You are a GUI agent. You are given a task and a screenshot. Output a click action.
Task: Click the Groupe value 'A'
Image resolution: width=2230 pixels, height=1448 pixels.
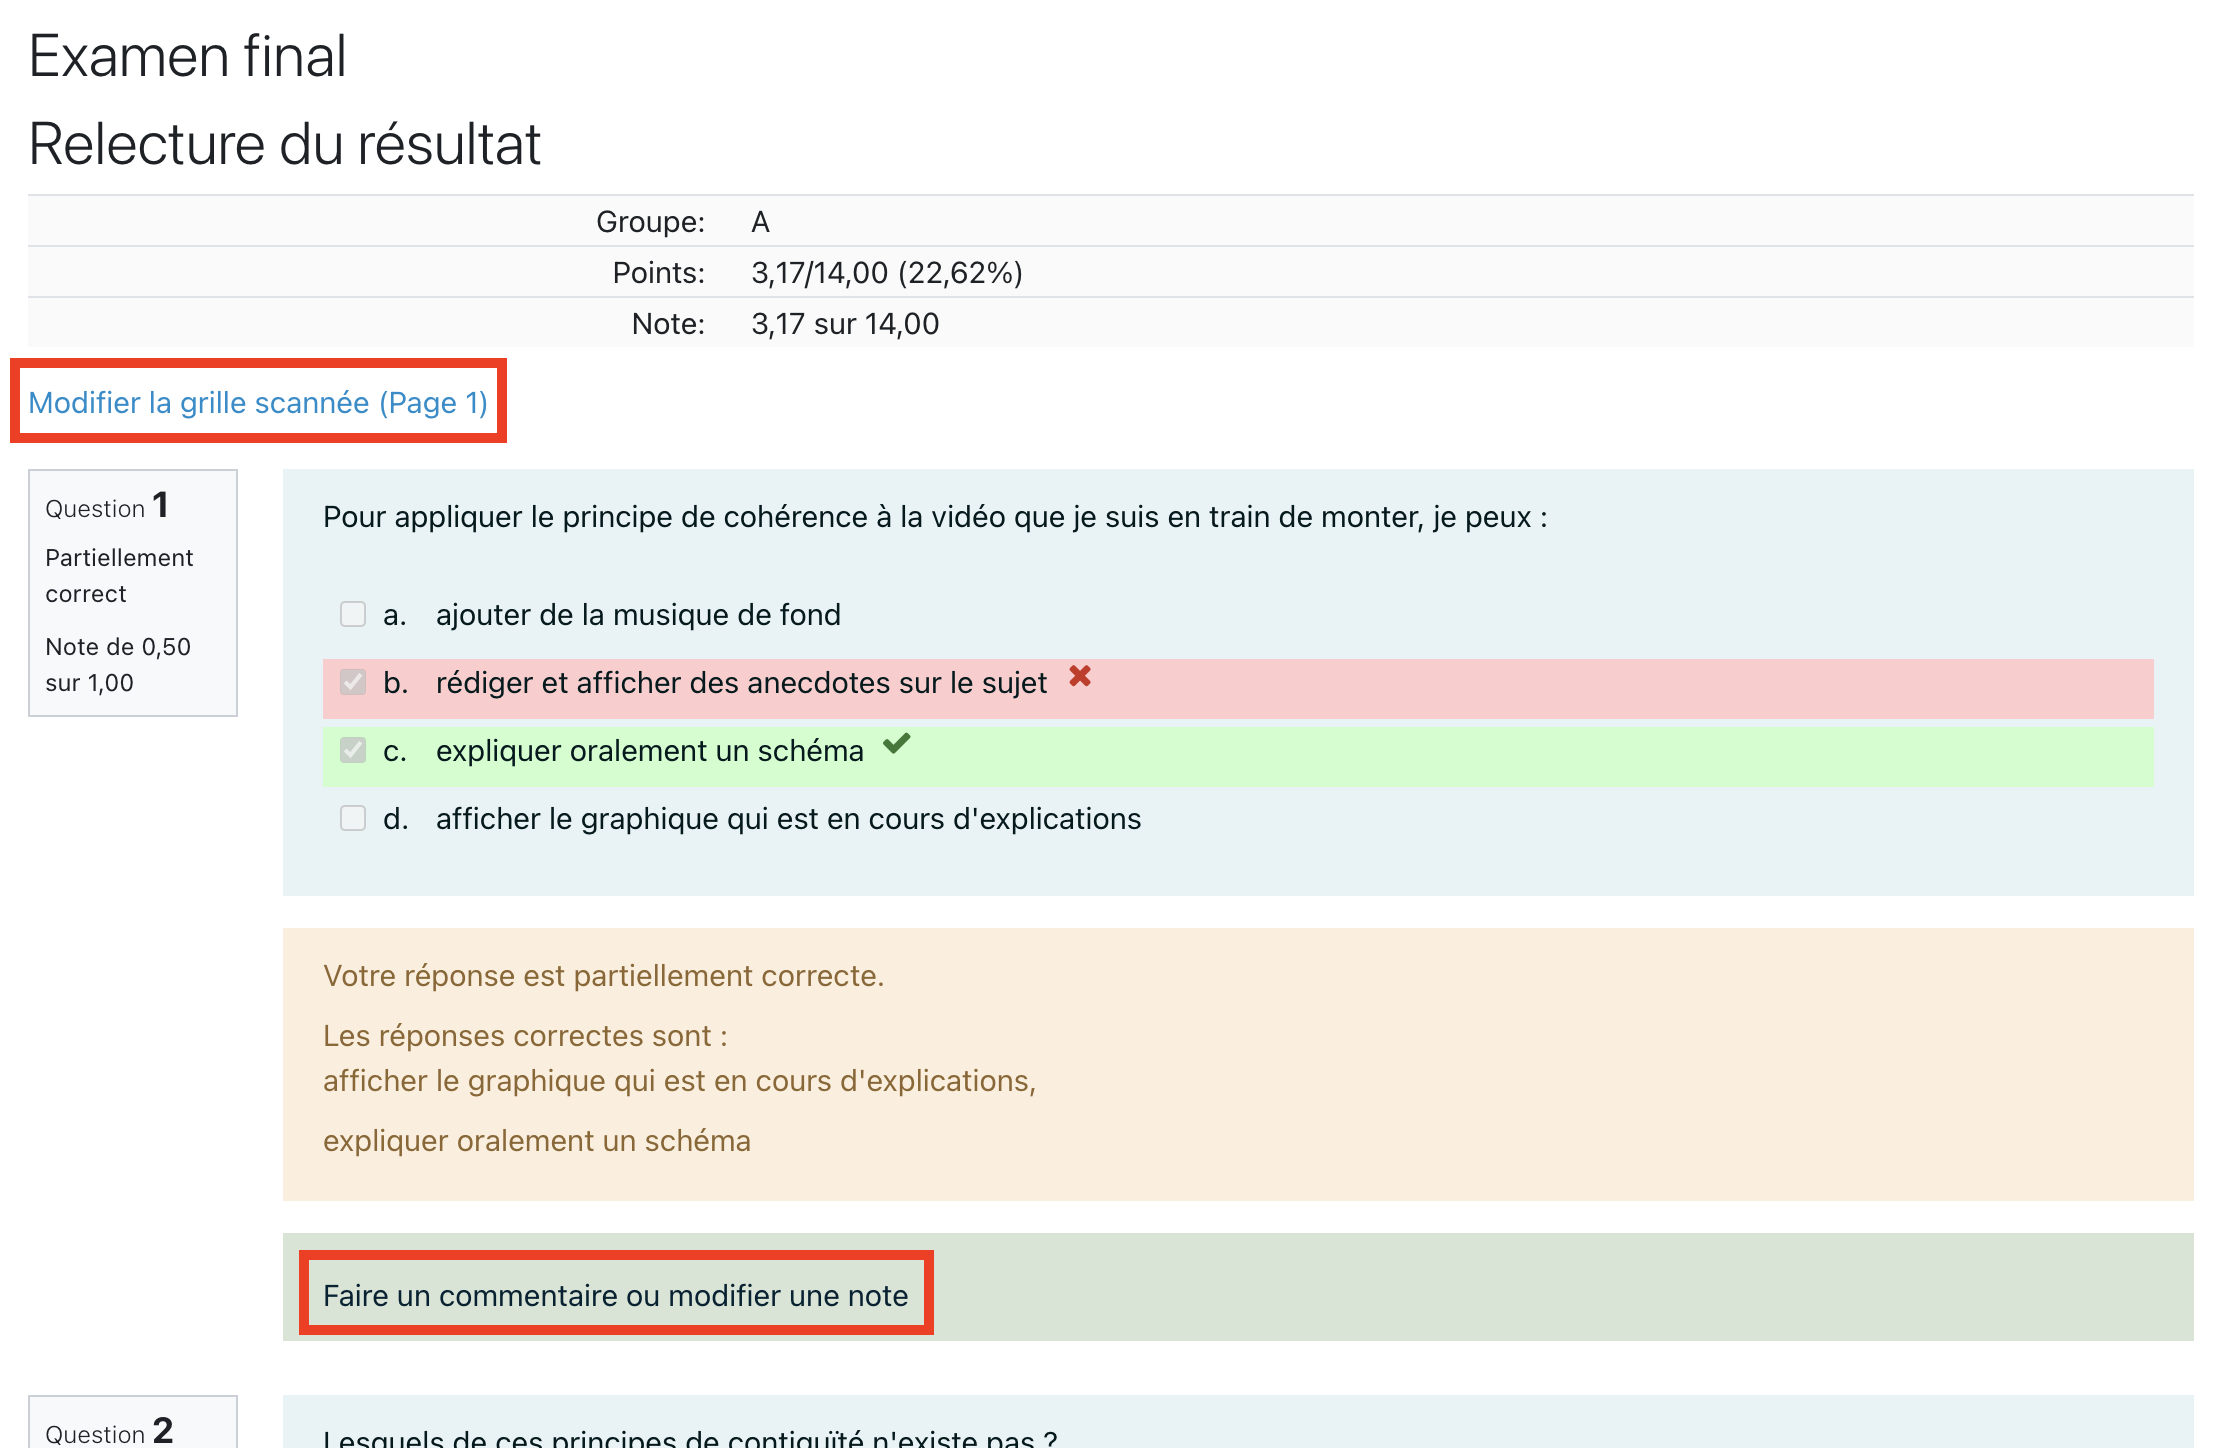(760, 221)
